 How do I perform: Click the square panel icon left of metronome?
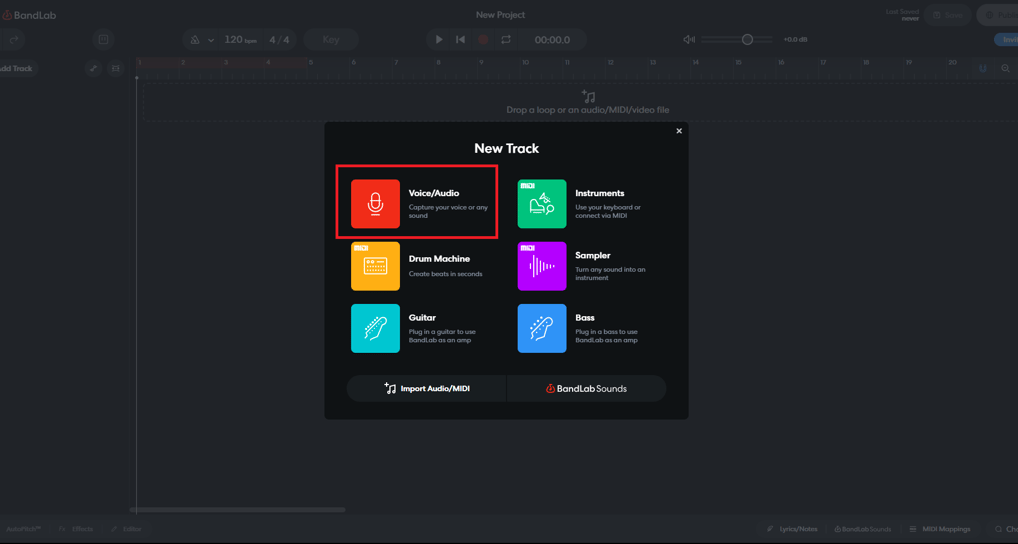pos(103,40)
